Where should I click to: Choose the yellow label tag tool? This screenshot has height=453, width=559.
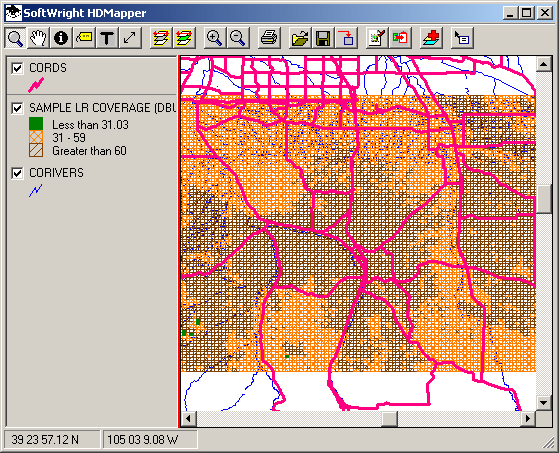click(x=84, y=38)
